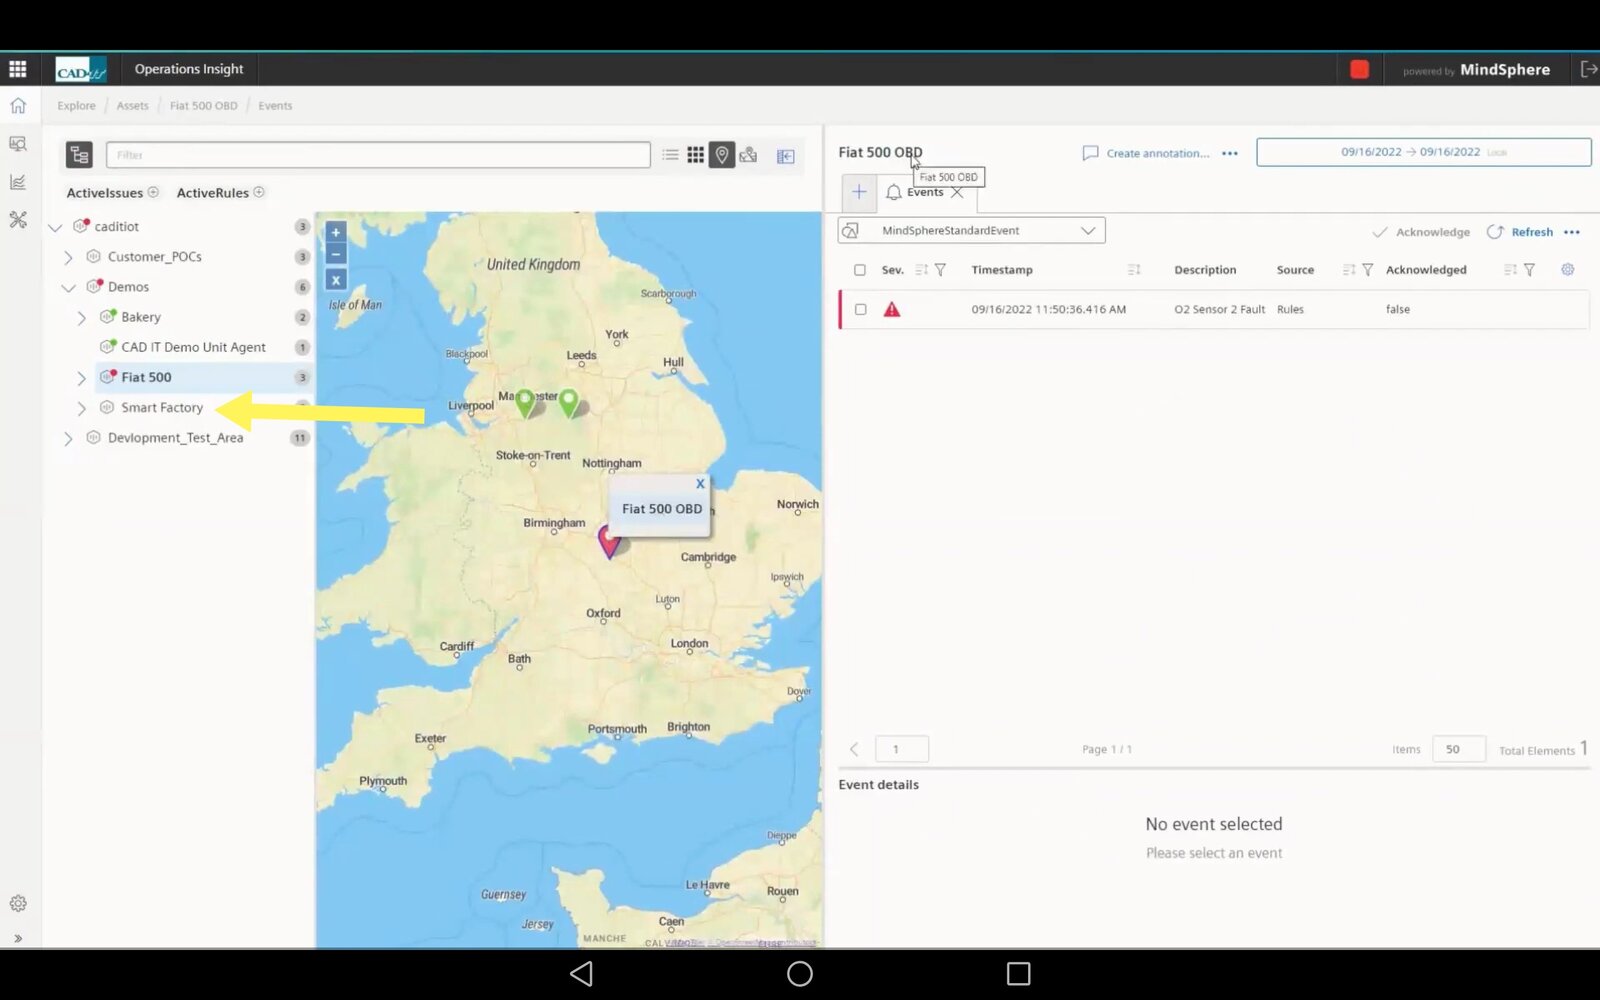Screen dimensions: 1600x1000
Task: Zoom out on the map
Action: (x=336, y=254)
